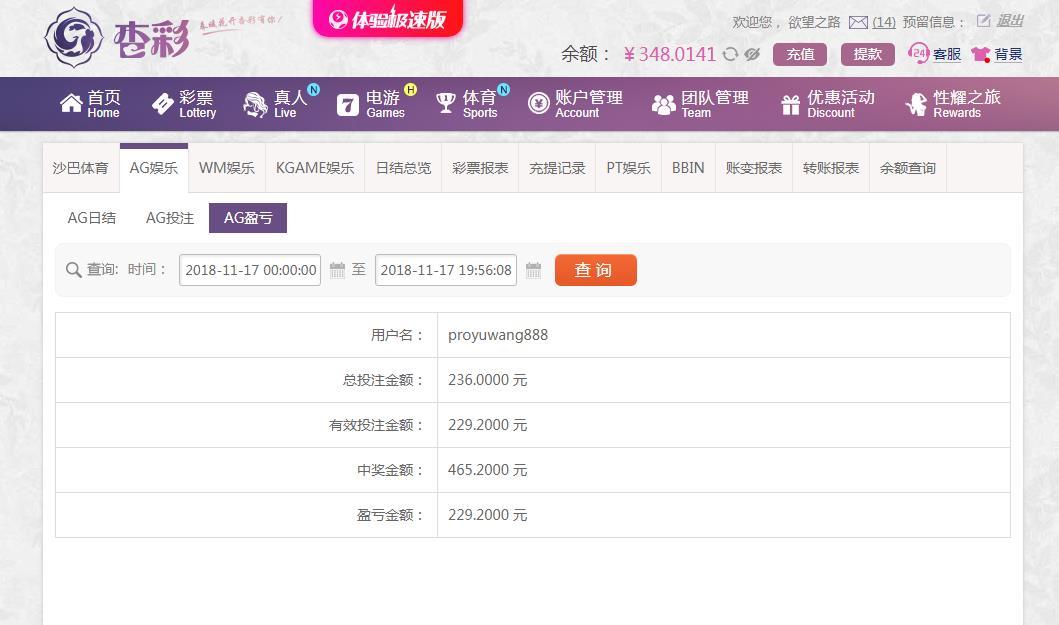
Task: Open the 背景 link
Action: tap(1008, 54)
